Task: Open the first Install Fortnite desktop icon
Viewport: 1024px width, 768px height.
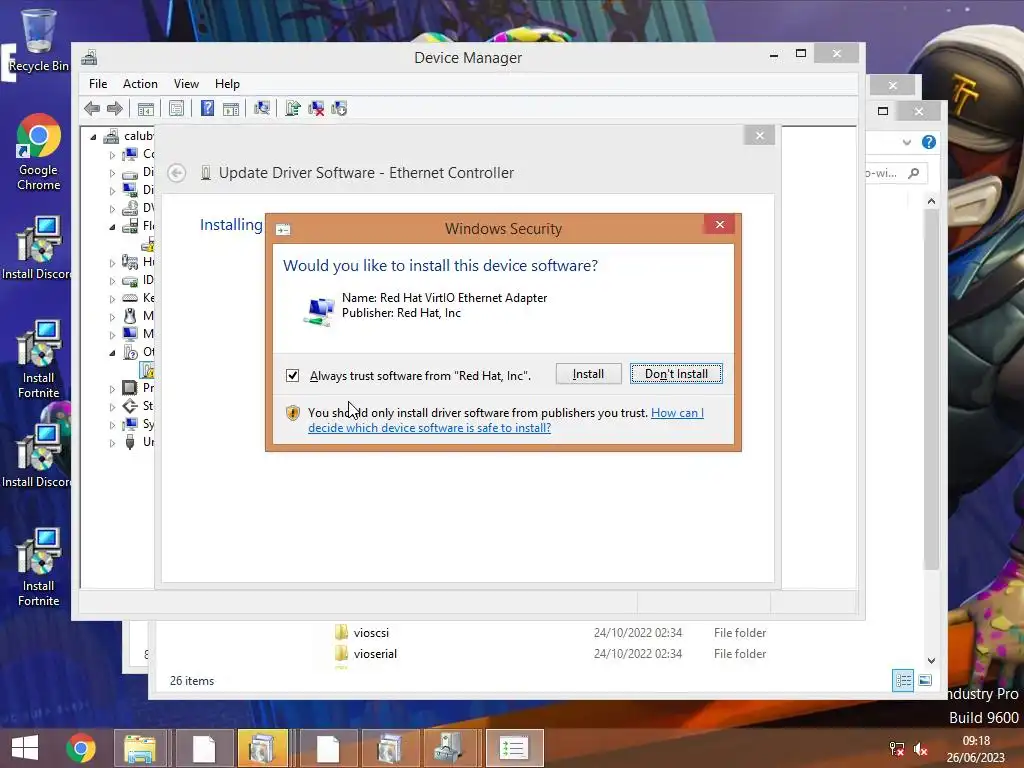Action: click(39, 359)
